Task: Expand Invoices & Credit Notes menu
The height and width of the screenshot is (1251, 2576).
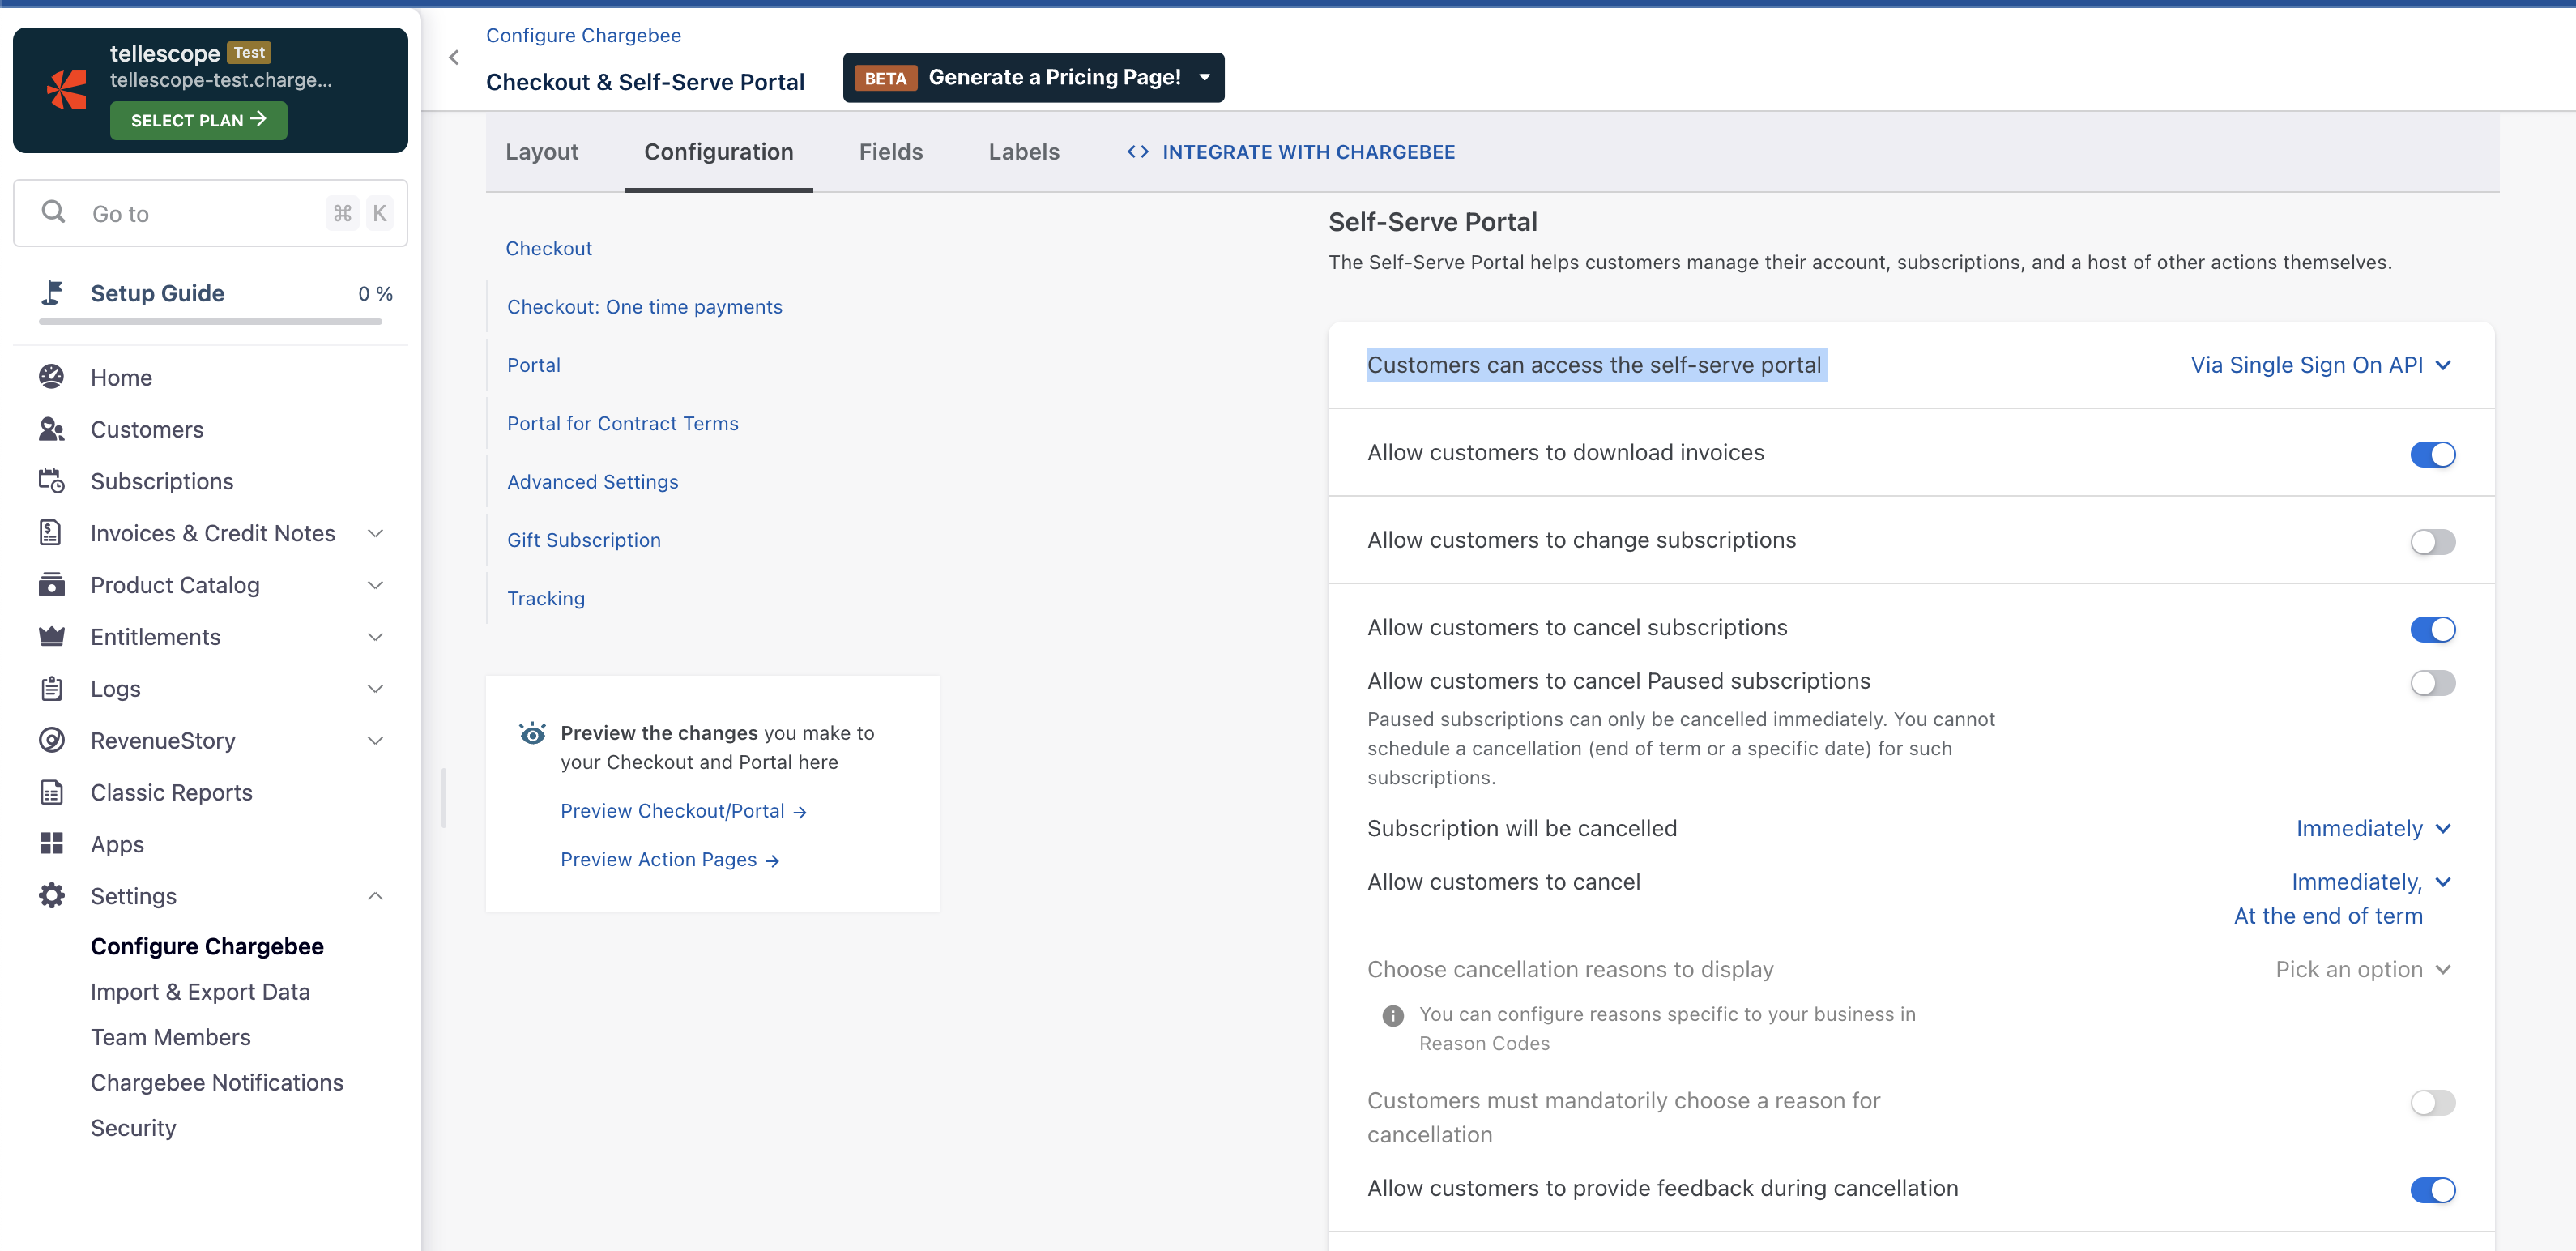Action: point(376,533)
